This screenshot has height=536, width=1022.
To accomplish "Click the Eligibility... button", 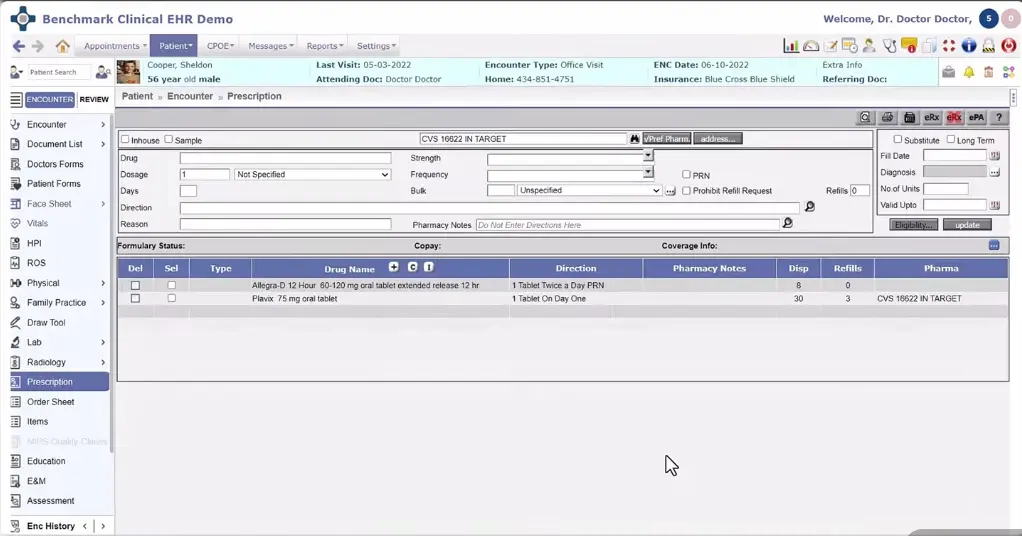I will 913,225.
